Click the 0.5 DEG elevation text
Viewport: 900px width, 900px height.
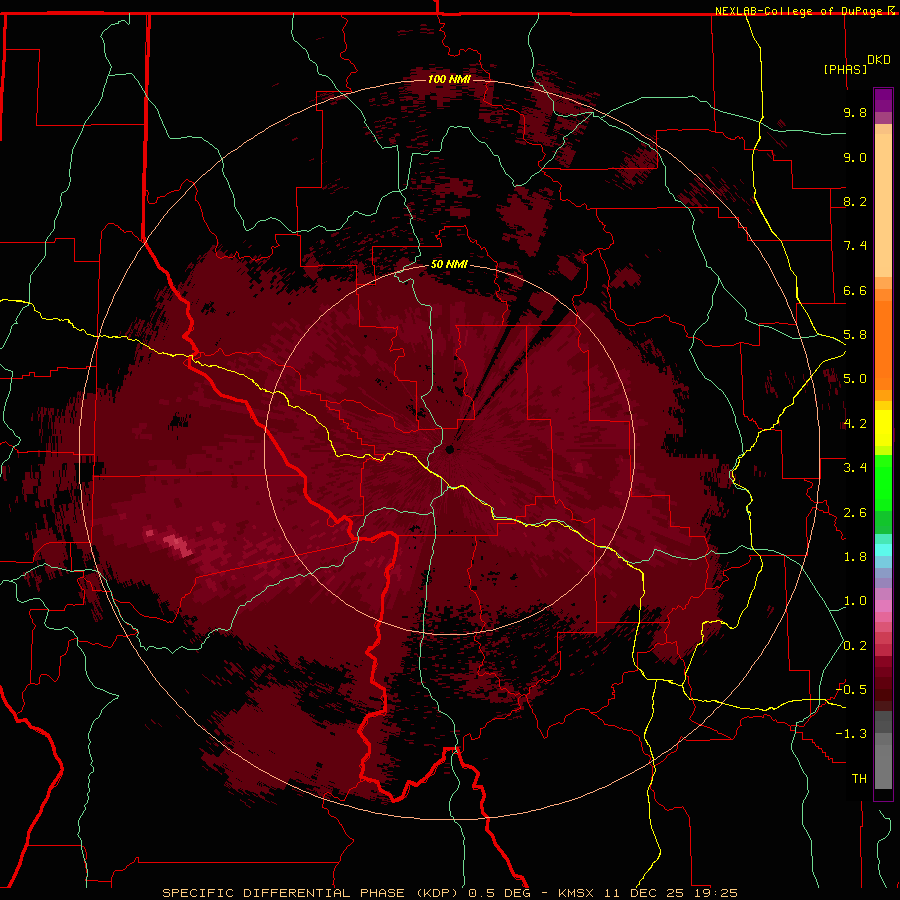tap(499, 893)
